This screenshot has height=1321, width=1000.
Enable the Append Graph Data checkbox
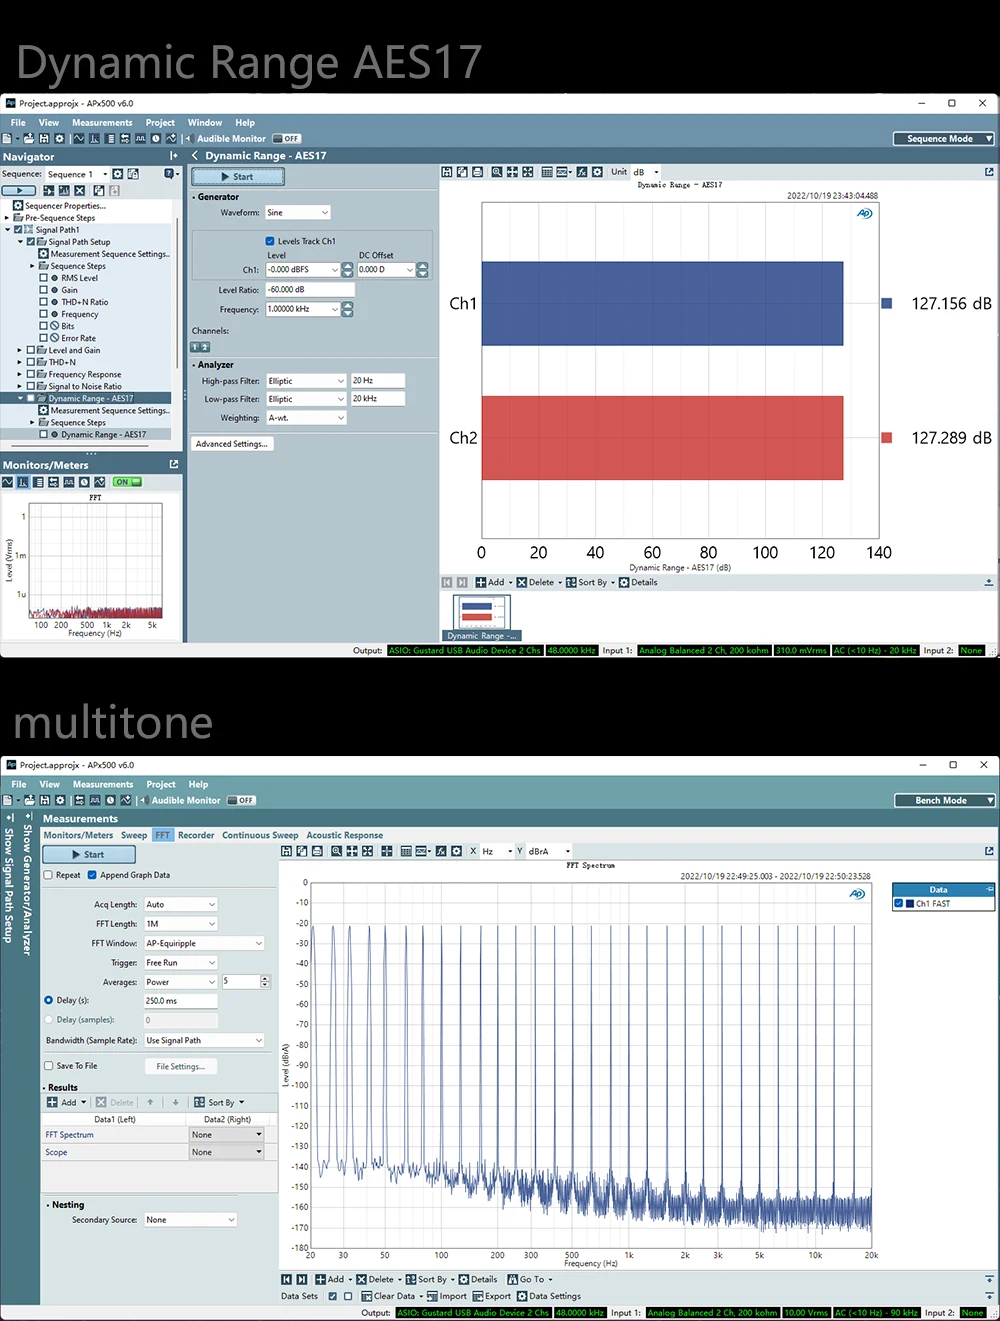coord(92,875)
